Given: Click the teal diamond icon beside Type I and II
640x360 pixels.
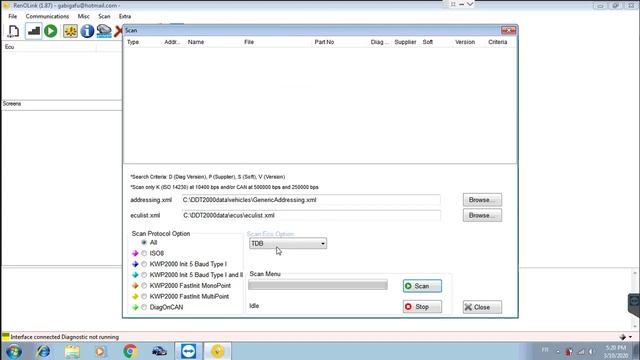Looking at the screenshot, I should 135,275.
